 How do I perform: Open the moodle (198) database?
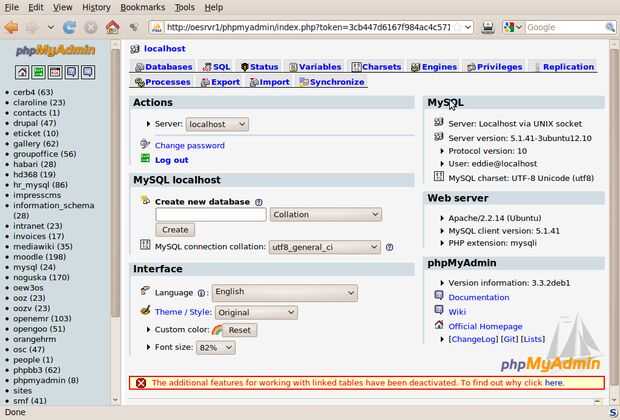pos(40,257)
